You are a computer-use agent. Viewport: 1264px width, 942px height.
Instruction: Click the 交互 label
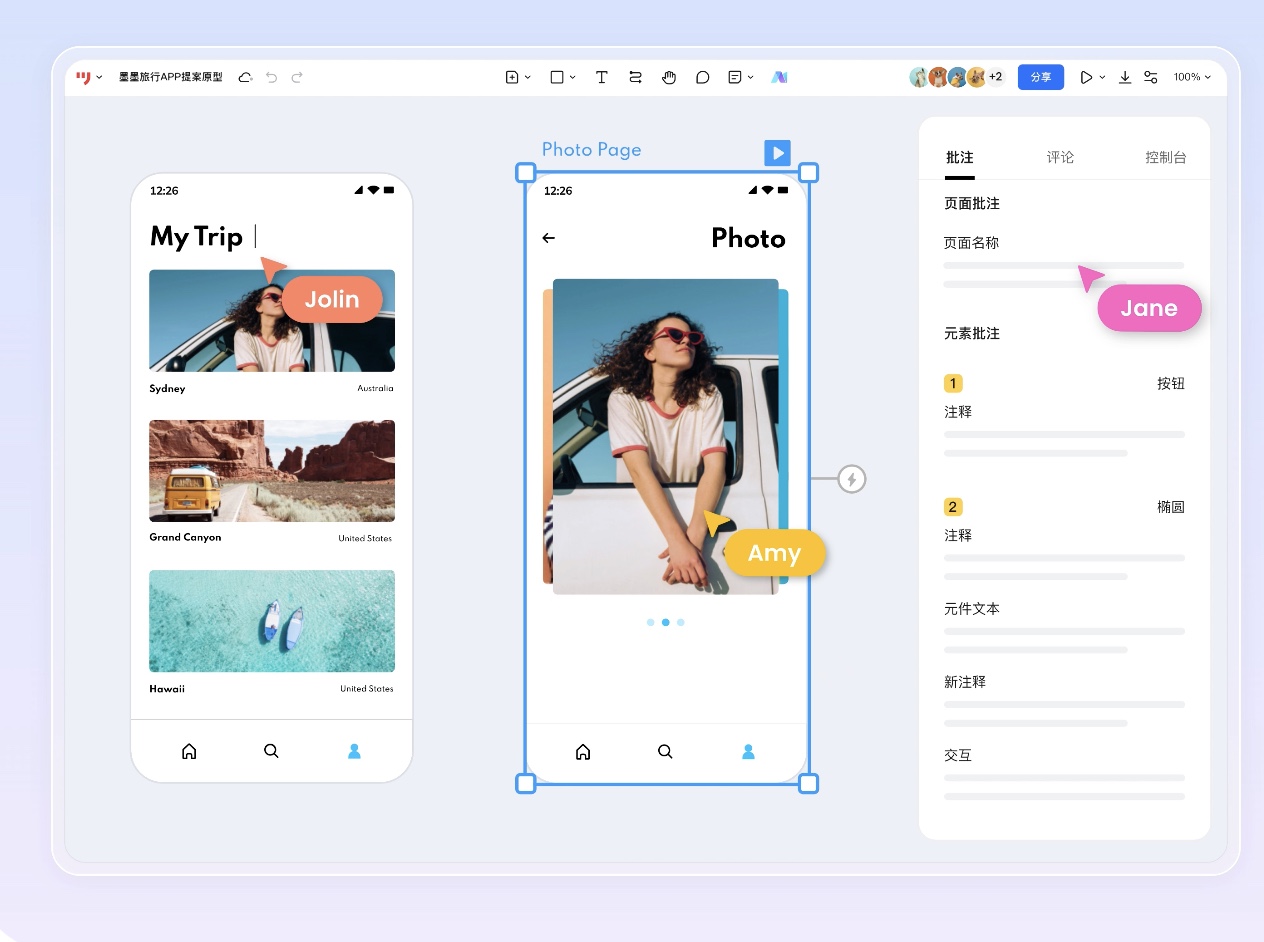958,755
